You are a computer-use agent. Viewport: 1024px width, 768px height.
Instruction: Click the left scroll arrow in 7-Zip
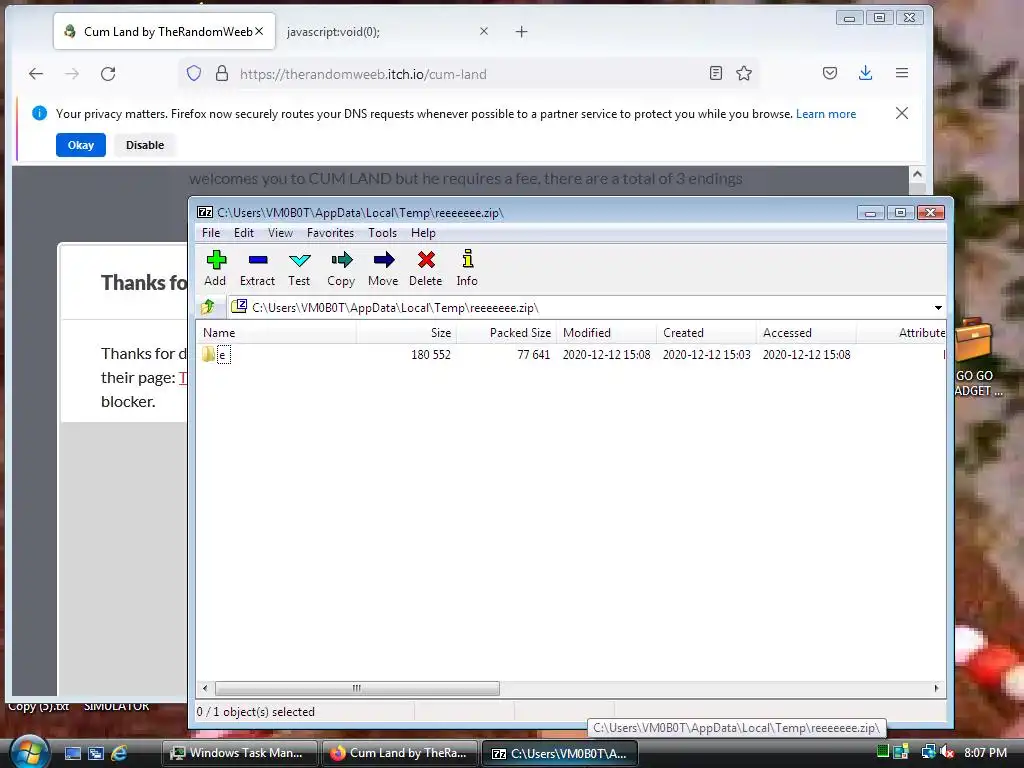tap(205, 688)
